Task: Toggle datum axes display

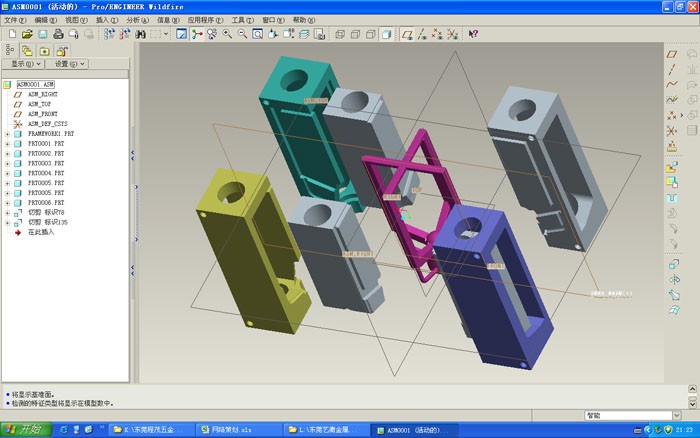Action: 422,34
